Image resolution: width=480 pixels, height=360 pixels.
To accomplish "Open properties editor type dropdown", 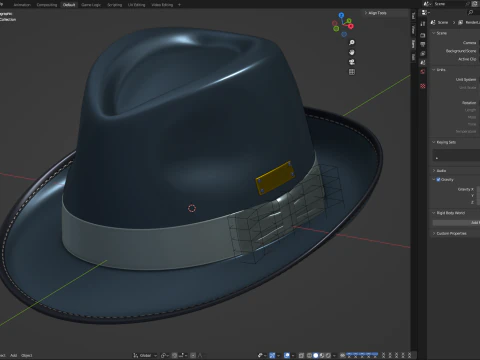I will 425,12.
